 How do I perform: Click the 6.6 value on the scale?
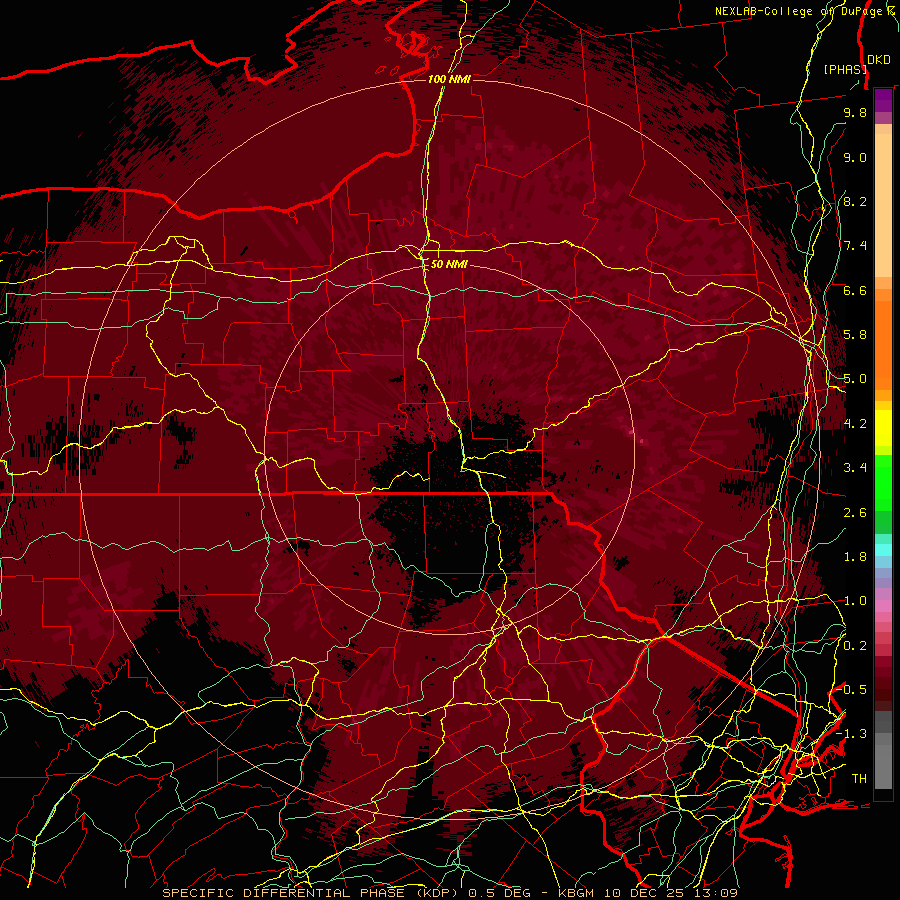855,290
